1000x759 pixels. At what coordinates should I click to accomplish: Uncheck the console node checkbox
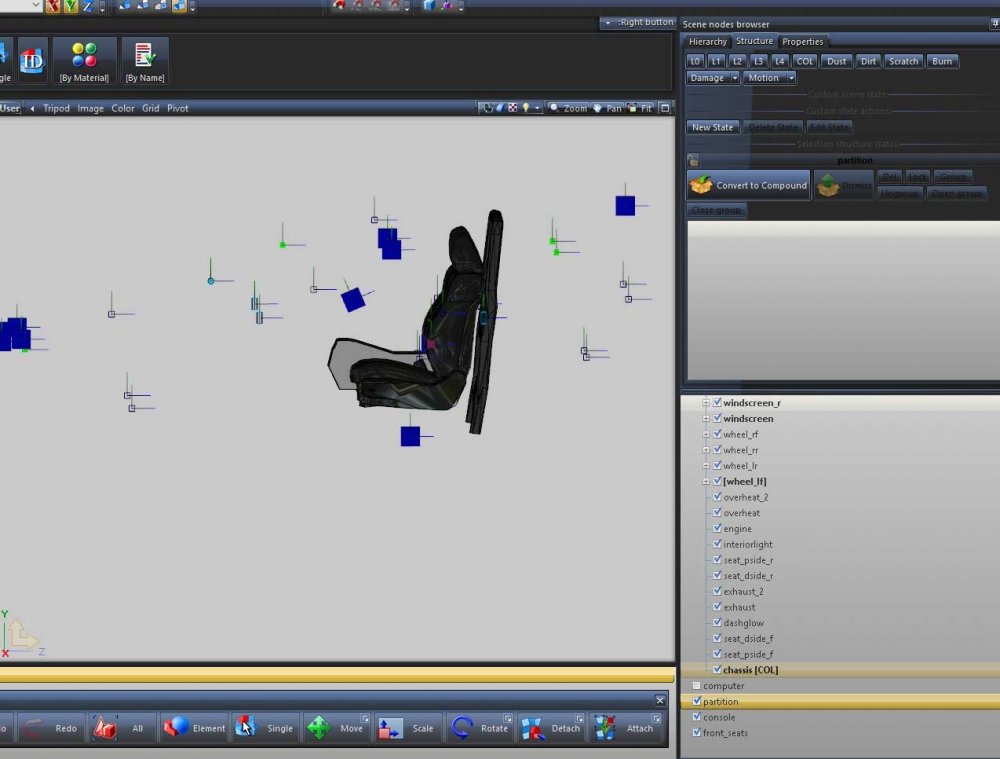[697, 717]
